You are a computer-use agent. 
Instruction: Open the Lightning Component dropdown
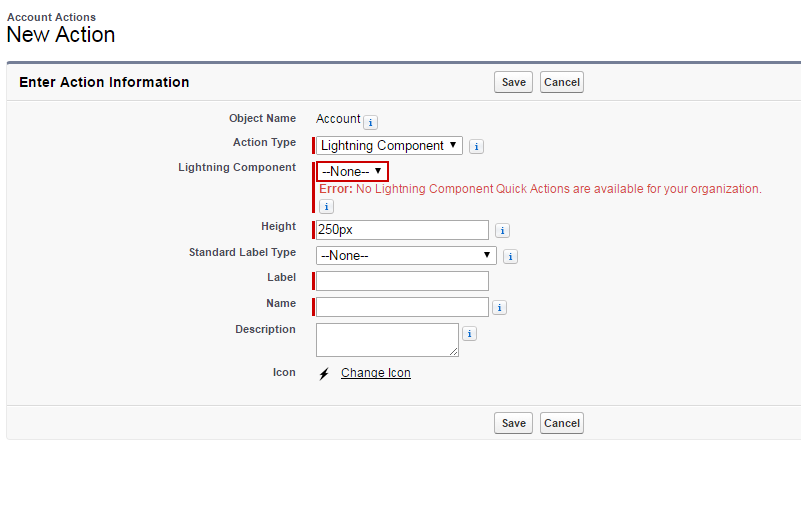click(352, 172)
